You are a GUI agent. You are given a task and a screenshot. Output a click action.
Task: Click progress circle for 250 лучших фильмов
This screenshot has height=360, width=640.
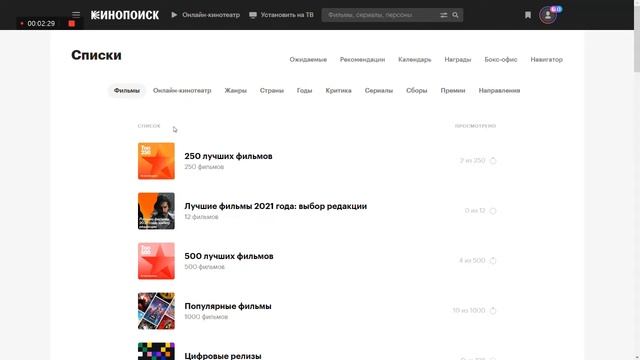tap(493, 160)
